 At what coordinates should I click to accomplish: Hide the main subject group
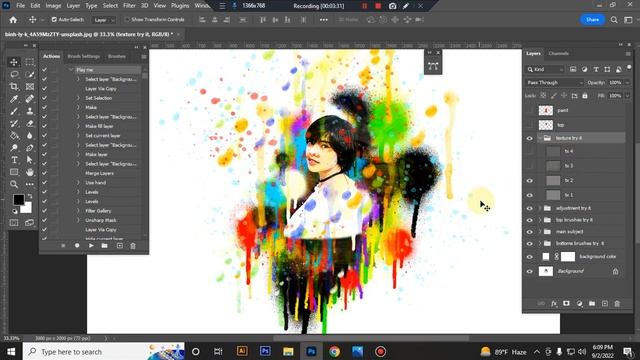529,232
